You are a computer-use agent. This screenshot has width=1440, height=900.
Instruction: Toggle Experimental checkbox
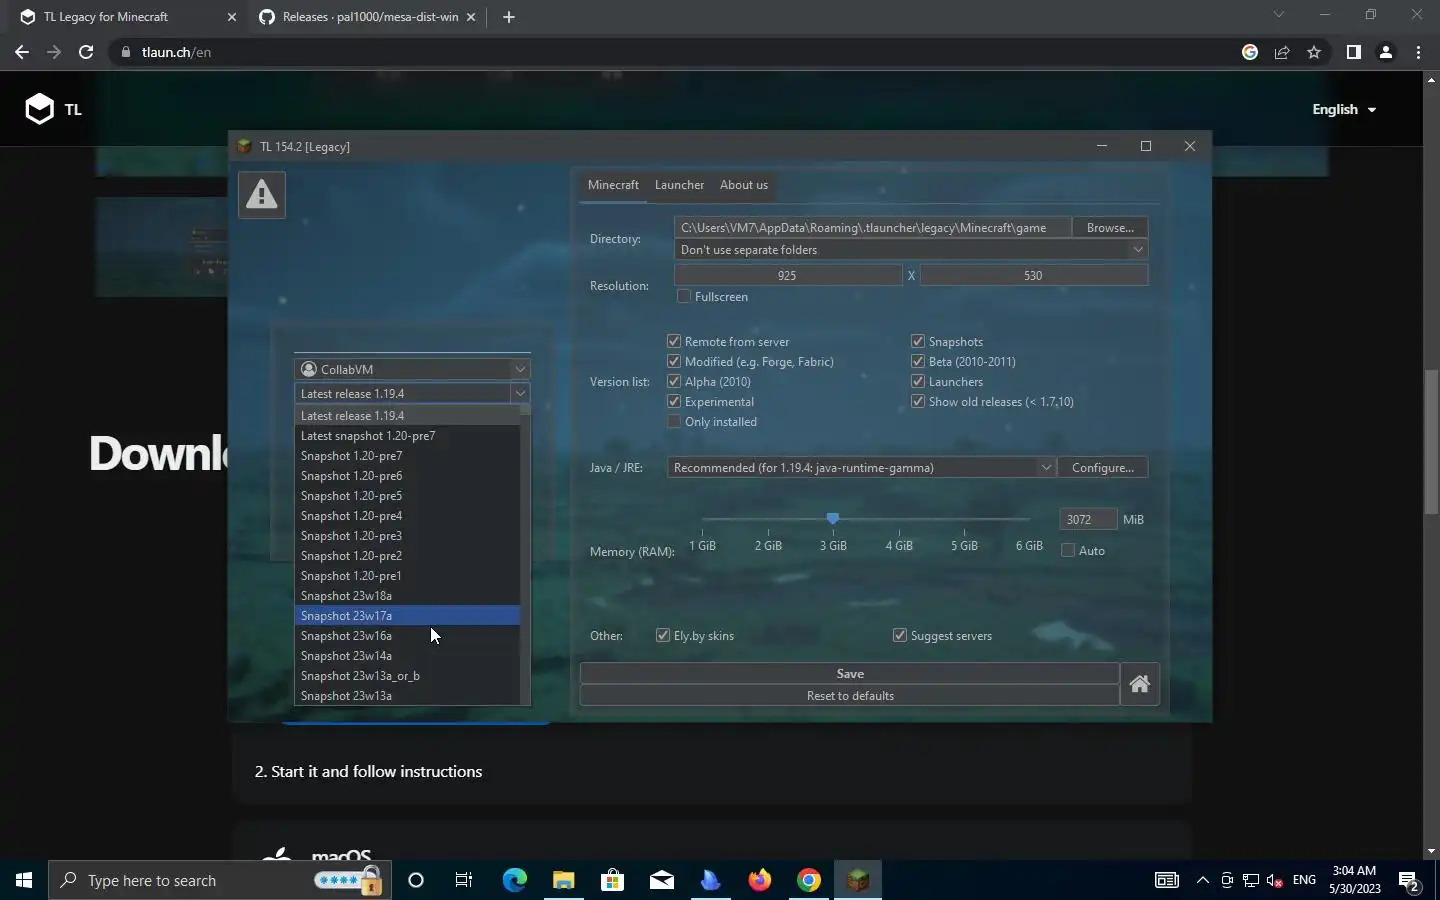(674, 401)
